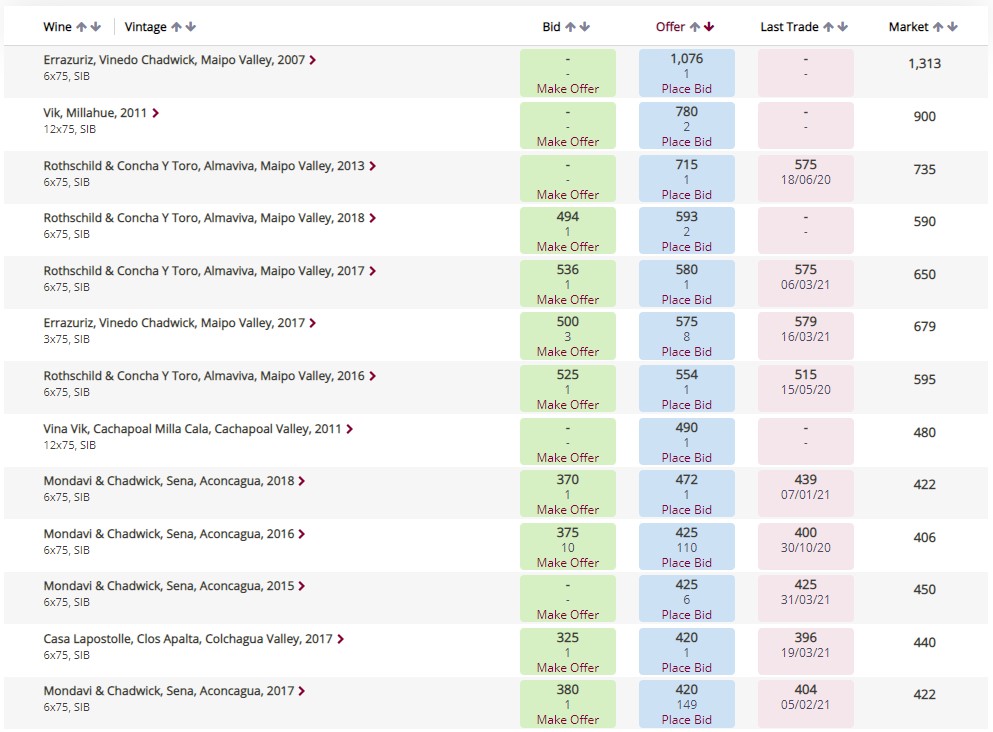Sort Market column descending arrow
The image size is (993, 732).
[x=952, y=27]
